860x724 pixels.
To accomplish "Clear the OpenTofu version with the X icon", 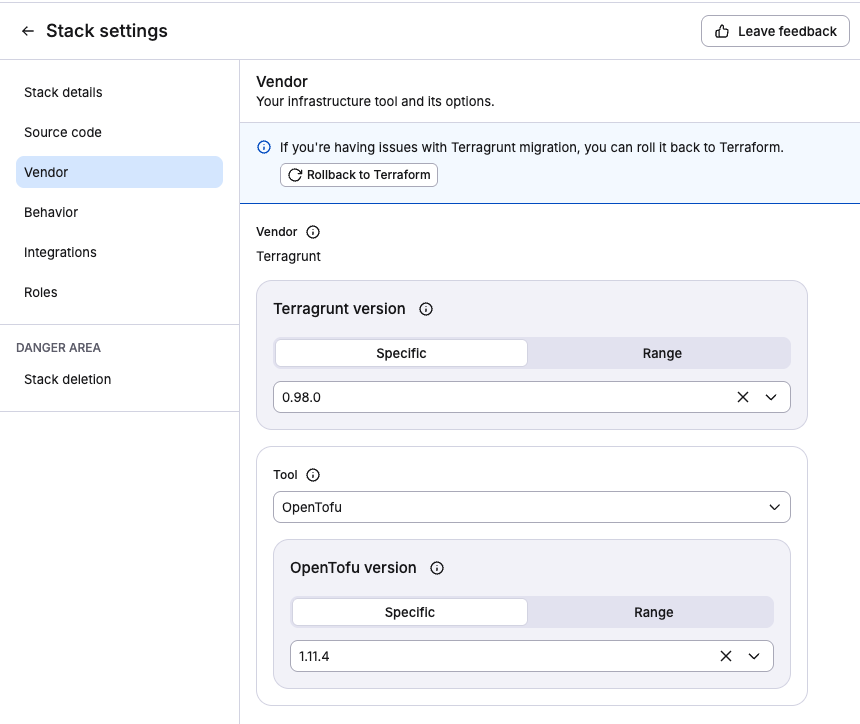I will (725, 656).
